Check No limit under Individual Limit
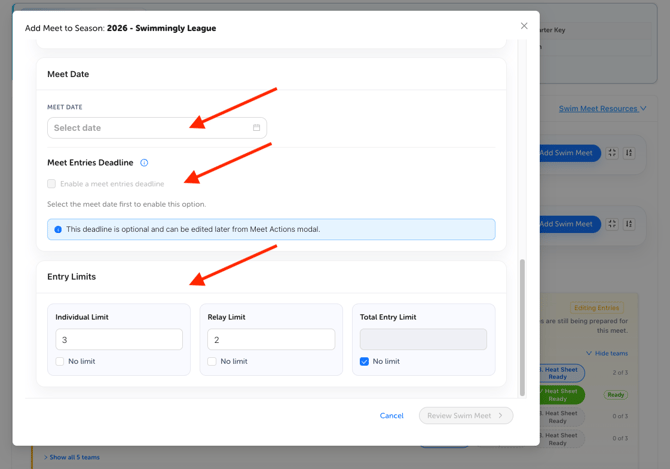The image size is (670, 469). click(60, 361)
